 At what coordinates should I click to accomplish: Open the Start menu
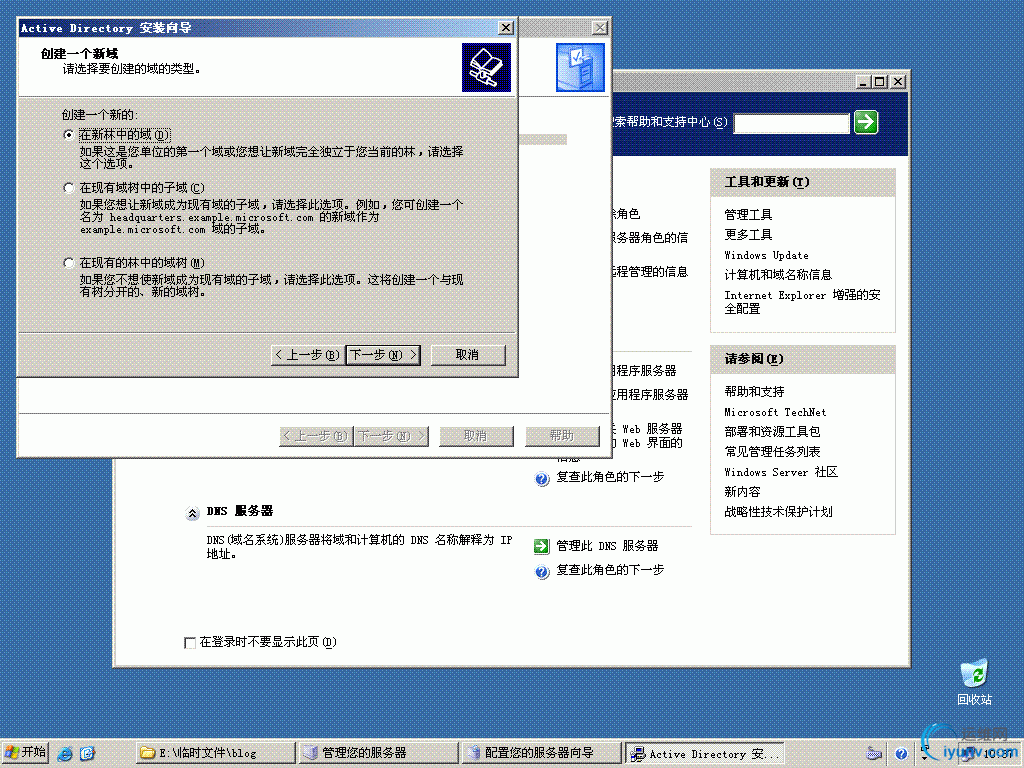tap(25, 752)
